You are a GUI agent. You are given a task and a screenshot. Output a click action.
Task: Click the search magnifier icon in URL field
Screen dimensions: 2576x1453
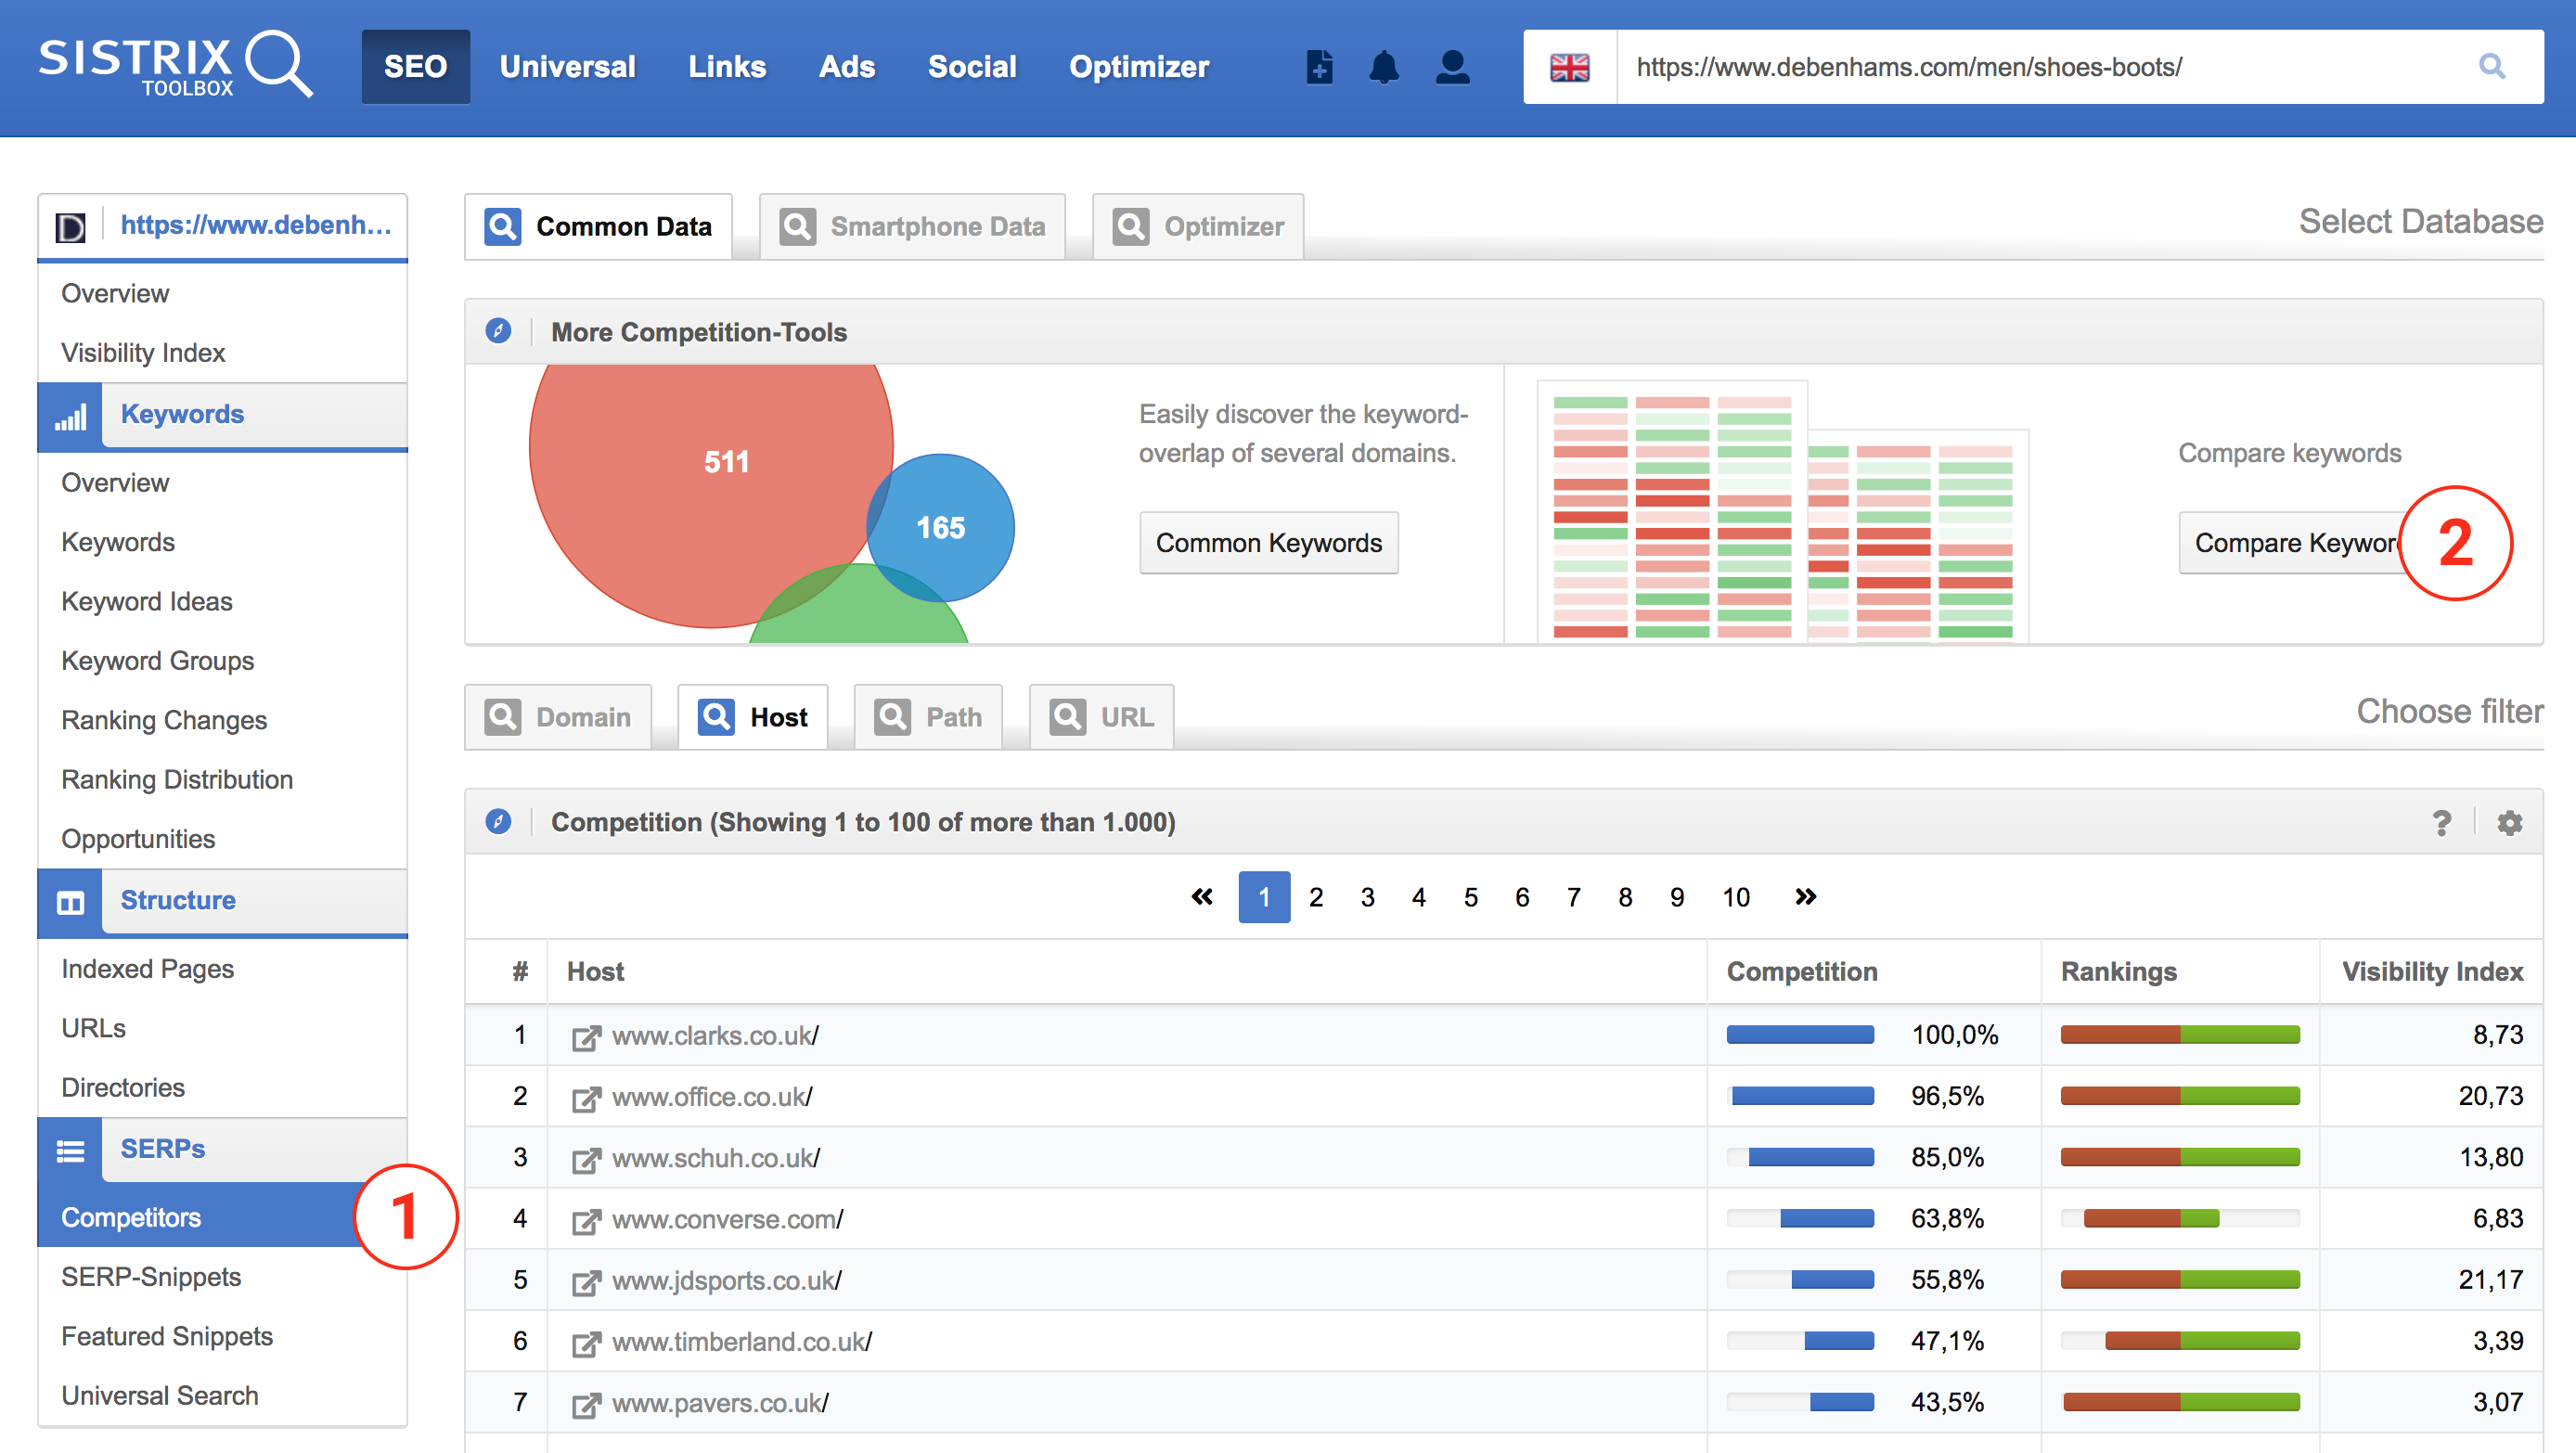pyautogui.click(x=2492, y=67)
